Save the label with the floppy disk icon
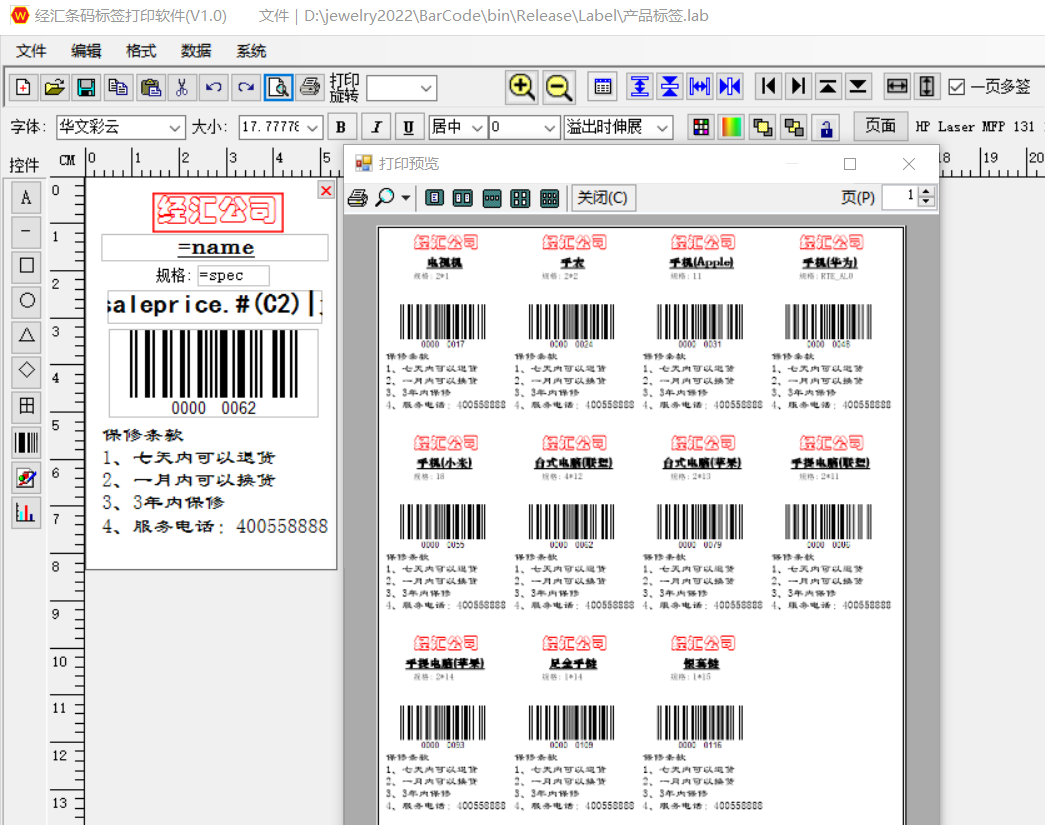This screenshot has height=825, width=1045. coord(86,87)
